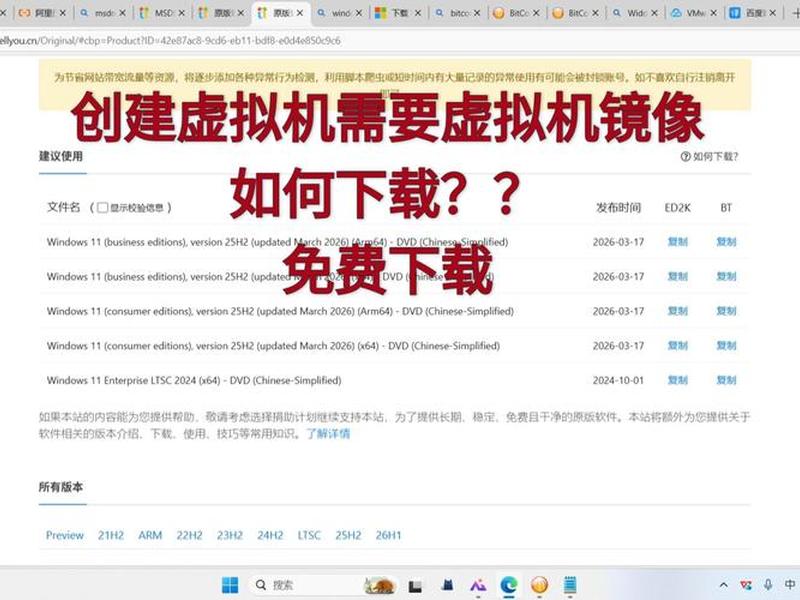Click the taskbar 搜索 search box
The width and height of the screenshot is (800, 600).
321,585
